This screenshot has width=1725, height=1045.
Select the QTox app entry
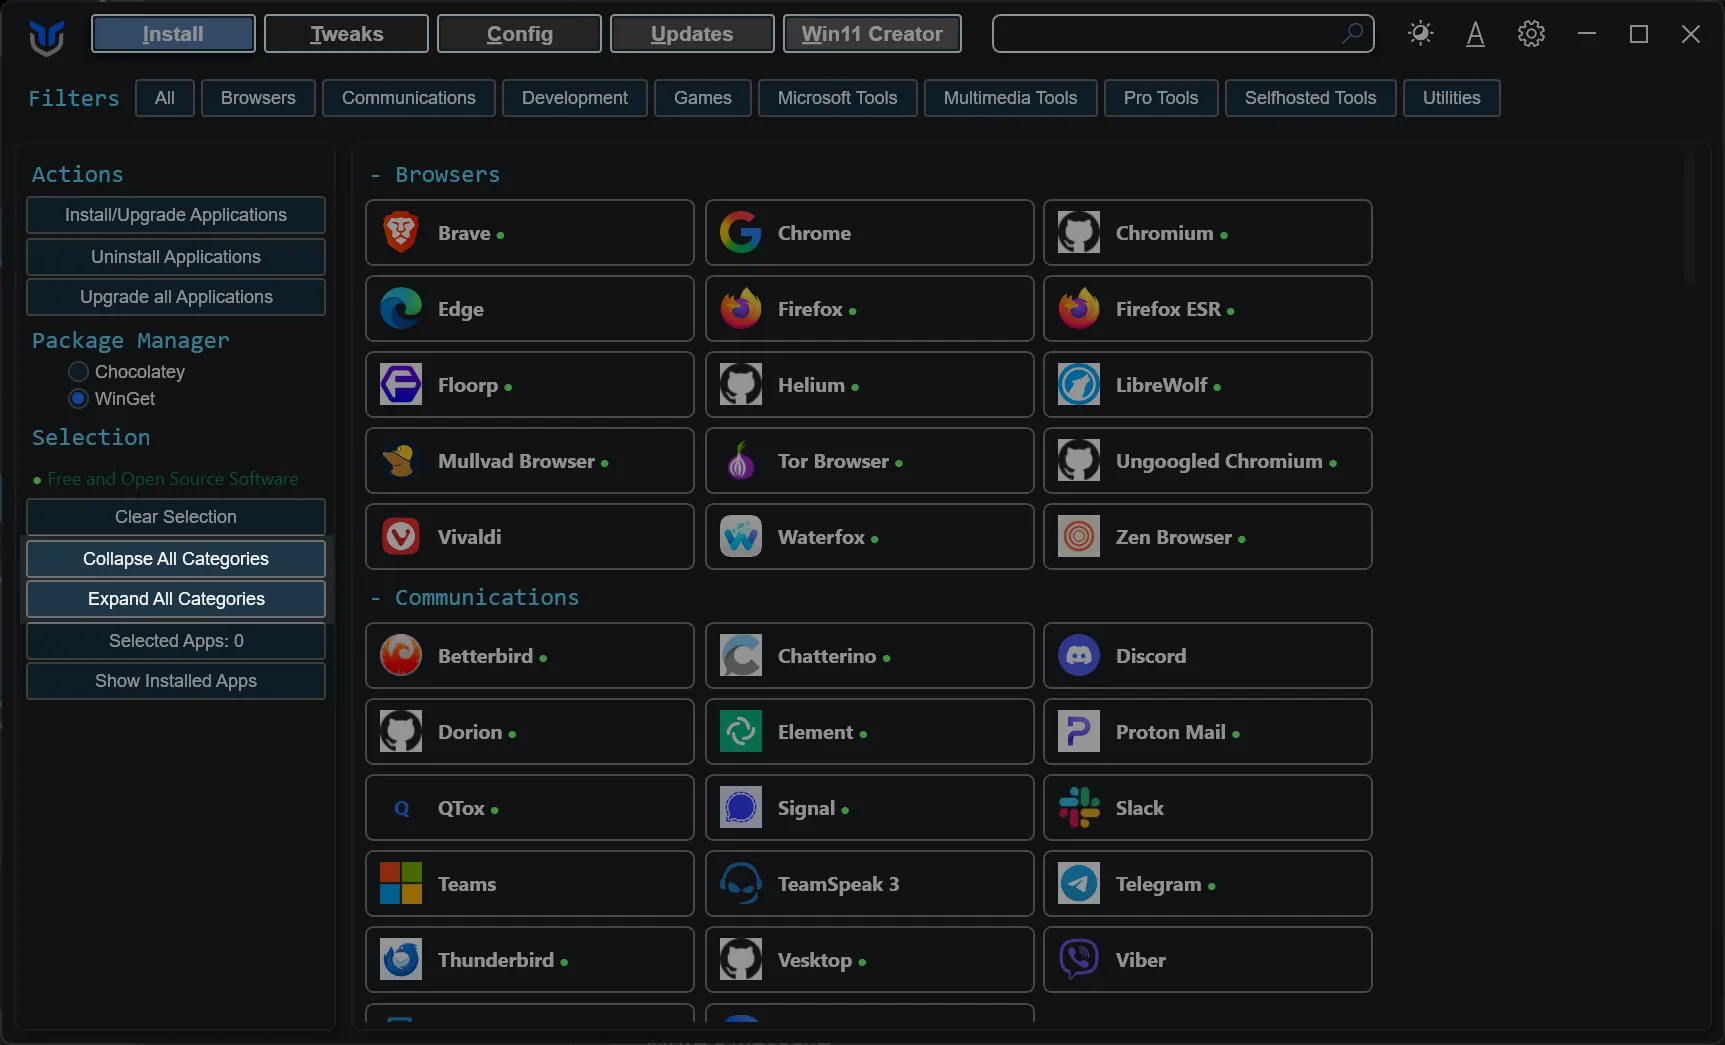click(529, 807)
